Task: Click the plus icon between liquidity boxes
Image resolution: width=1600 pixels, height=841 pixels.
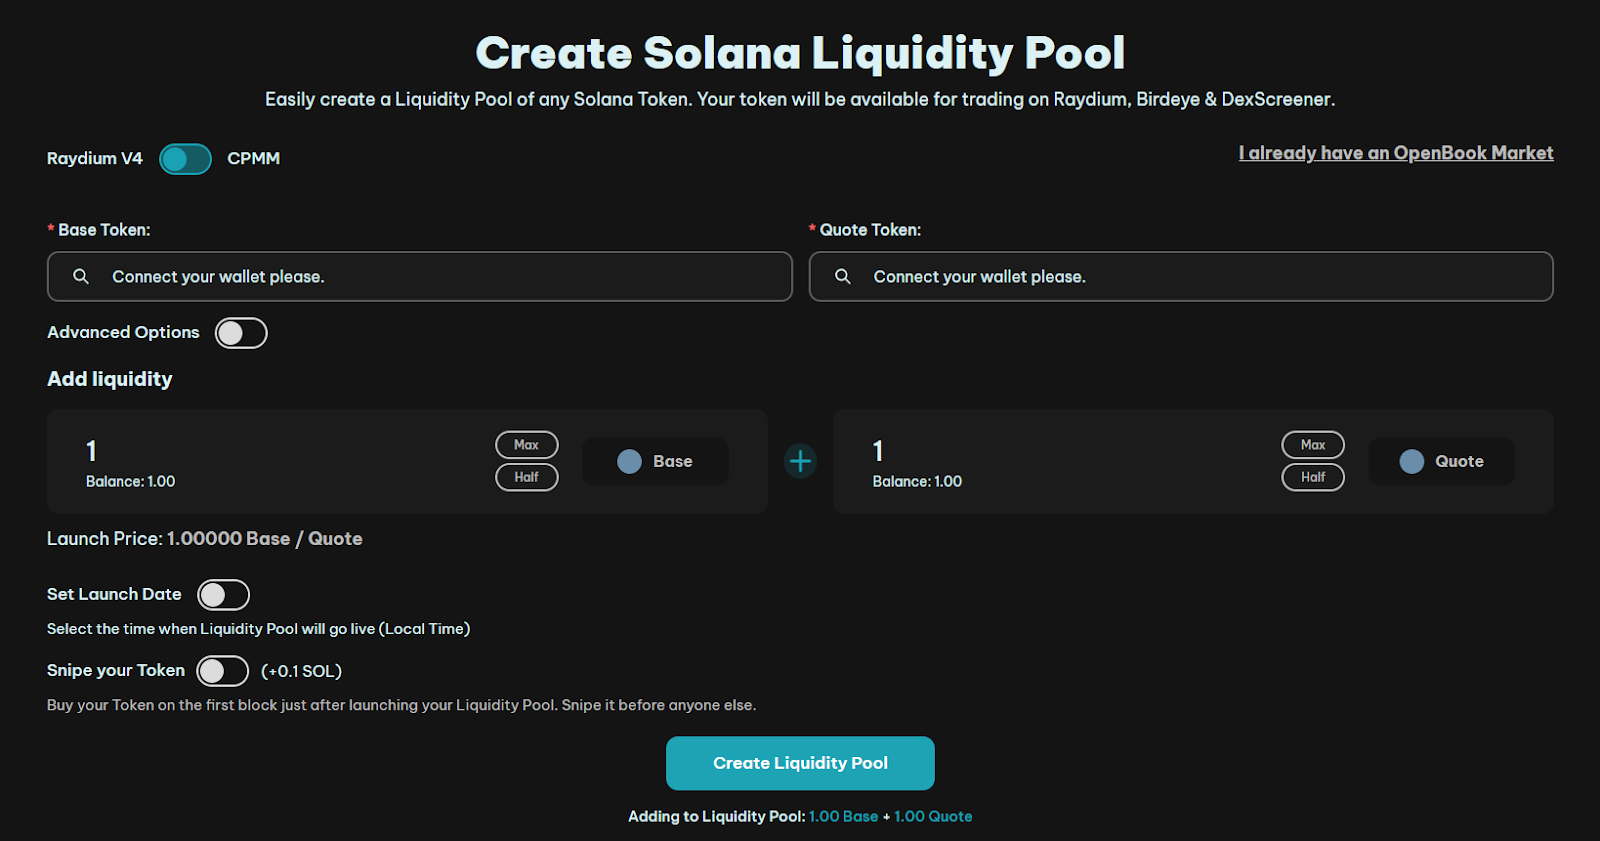Action: coord(800,461)
